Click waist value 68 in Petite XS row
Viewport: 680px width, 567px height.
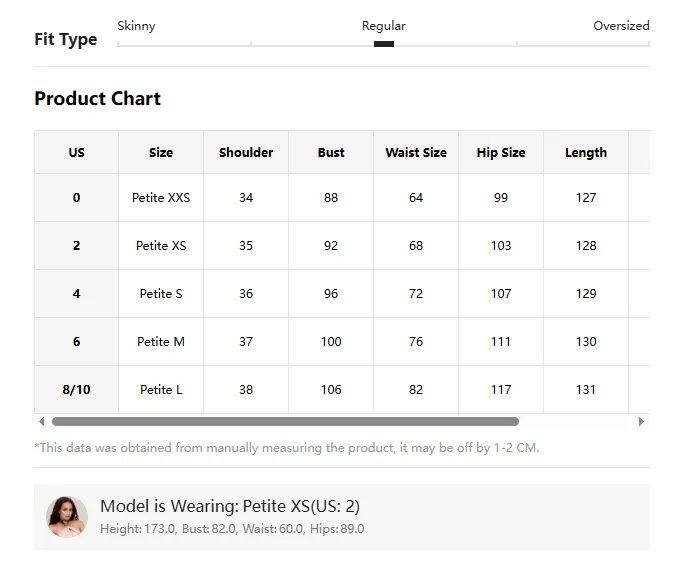[416, 246]
